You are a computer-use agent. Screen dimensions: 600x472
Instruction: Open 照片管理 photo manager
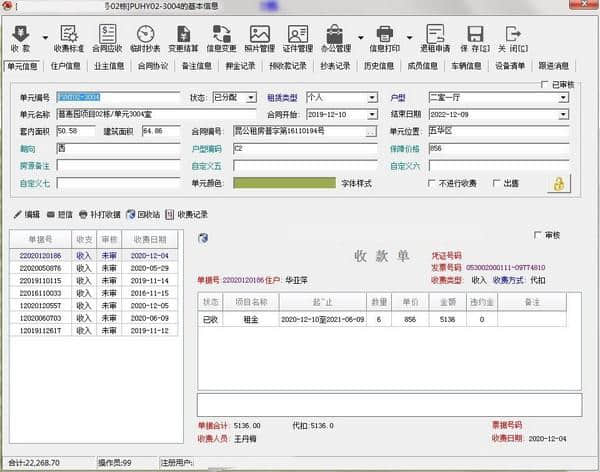(x=260, y=38)
